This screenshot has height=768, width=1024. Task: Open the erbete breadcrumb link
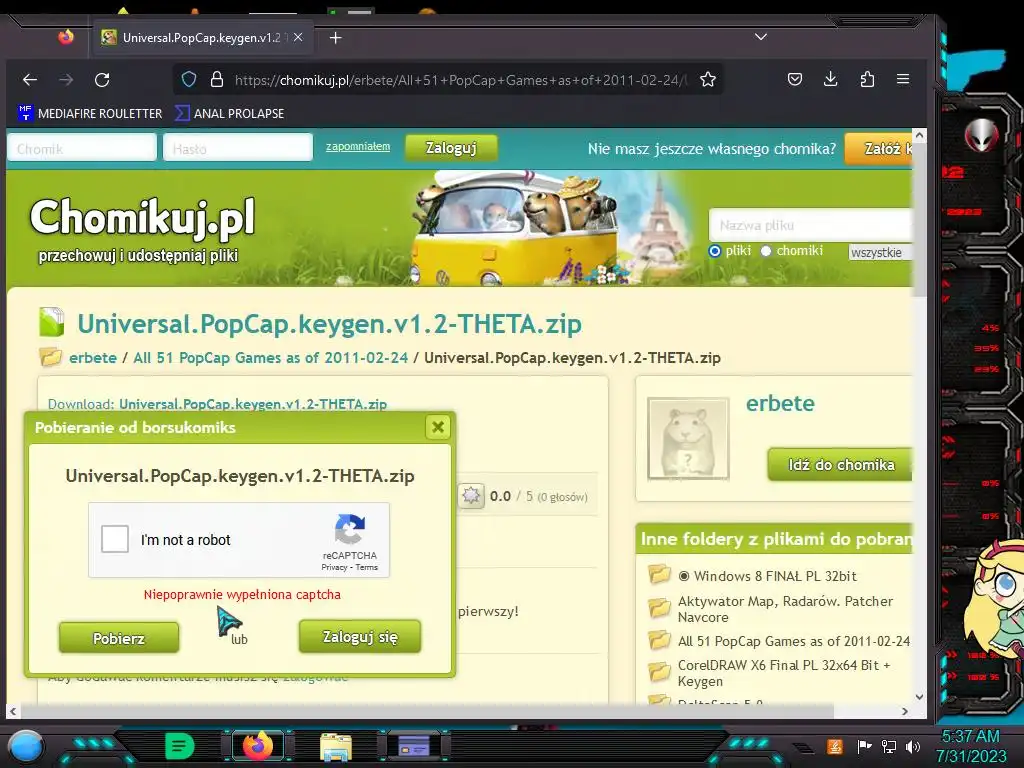coord(93,358)
